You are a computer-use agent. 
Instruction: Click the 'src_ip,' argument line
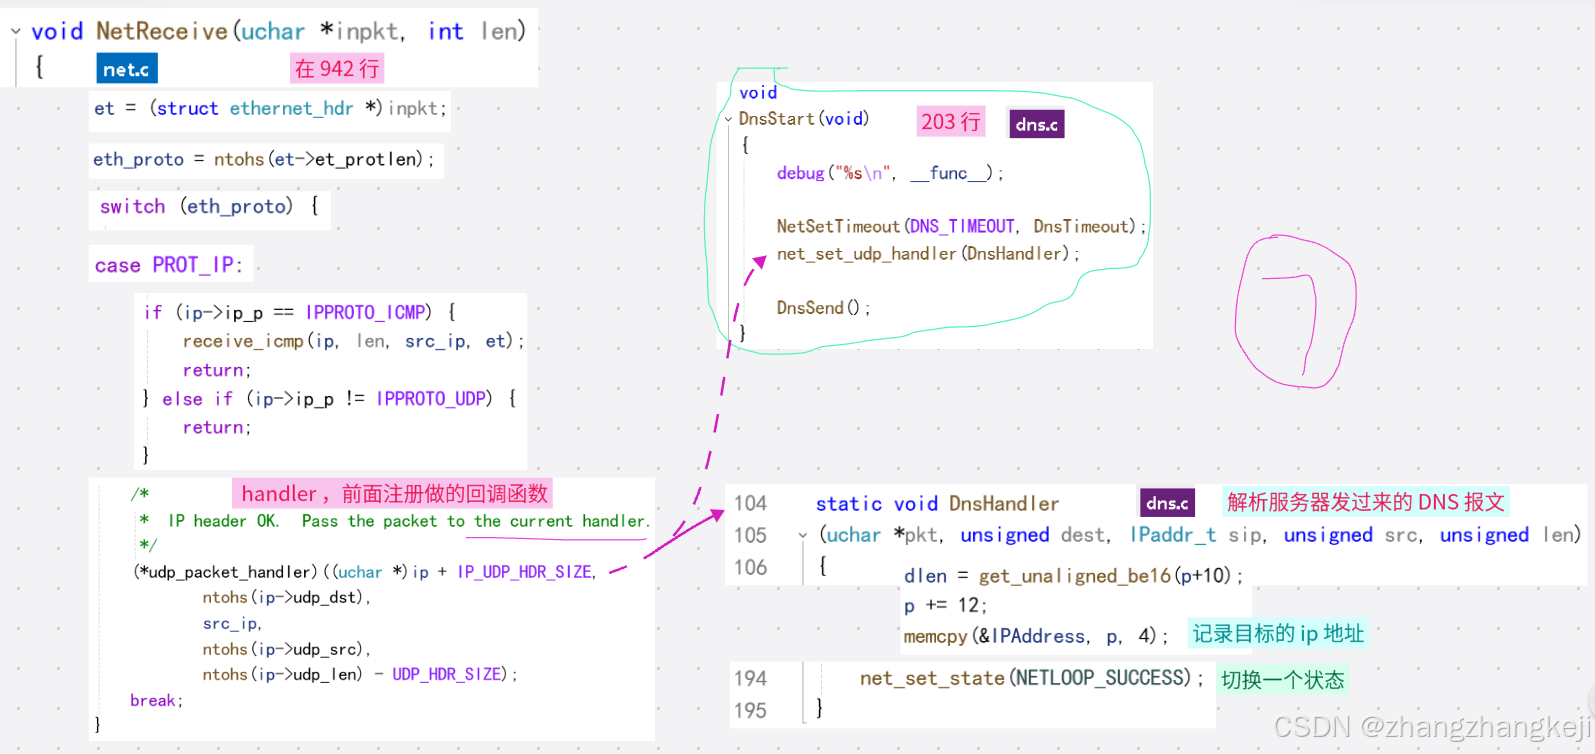click(232, 623)
